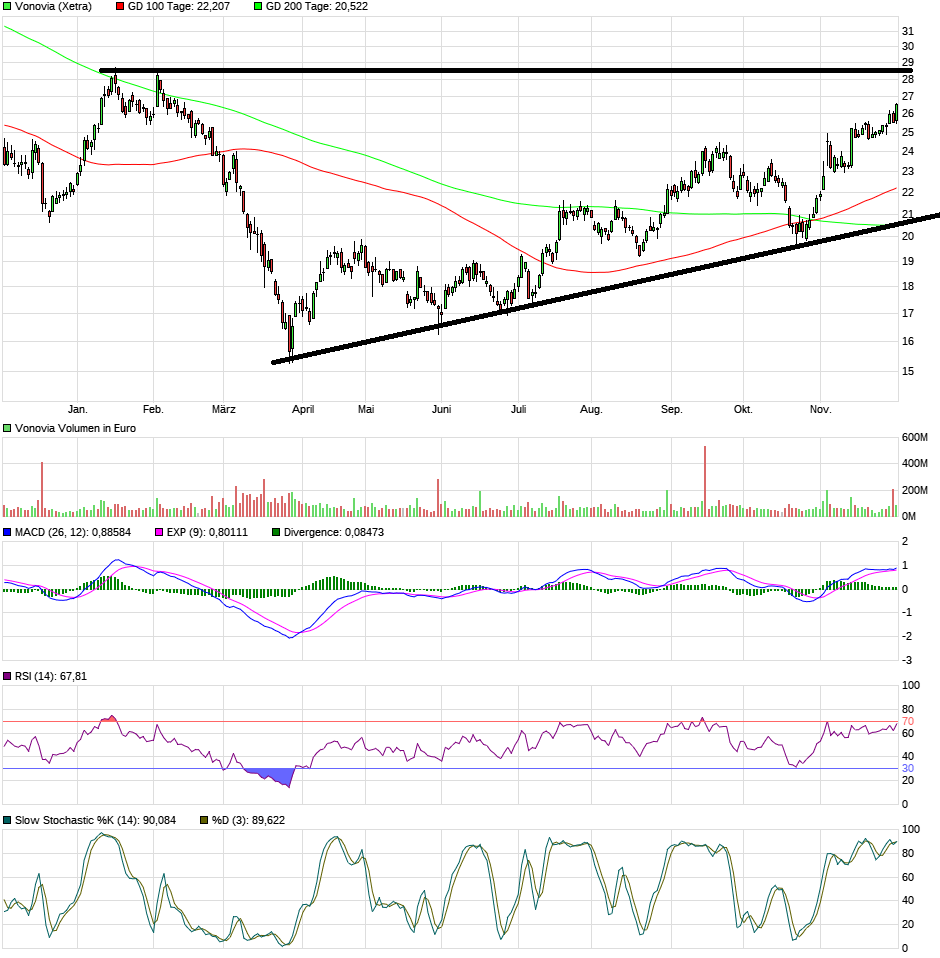Click the purple RSI (14) legend swatch
The image size is (940, 958).
click(x=7, y=676)
